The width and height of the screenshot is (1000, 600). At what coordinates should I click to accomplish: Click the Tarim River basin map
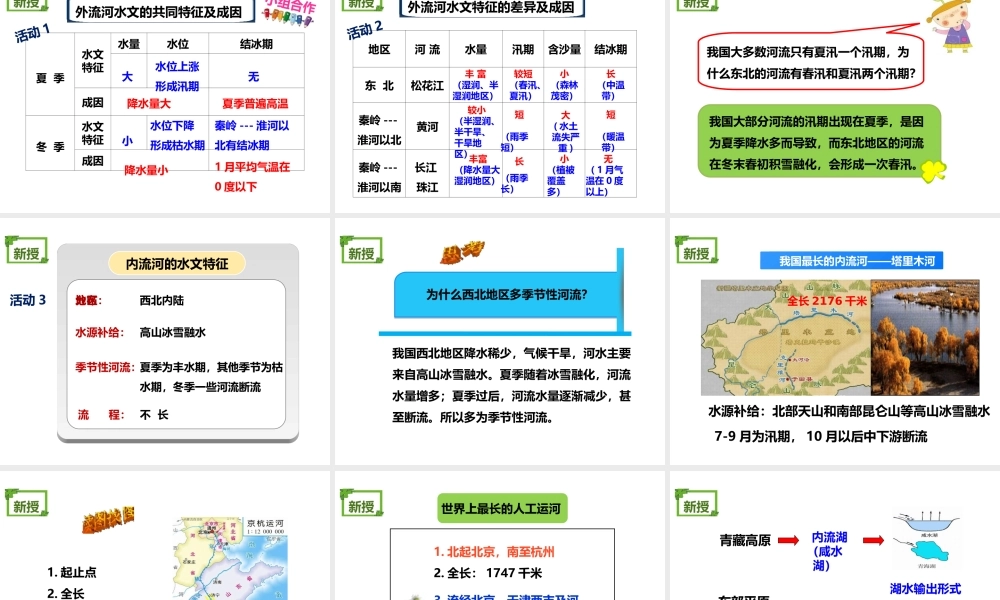786,337
